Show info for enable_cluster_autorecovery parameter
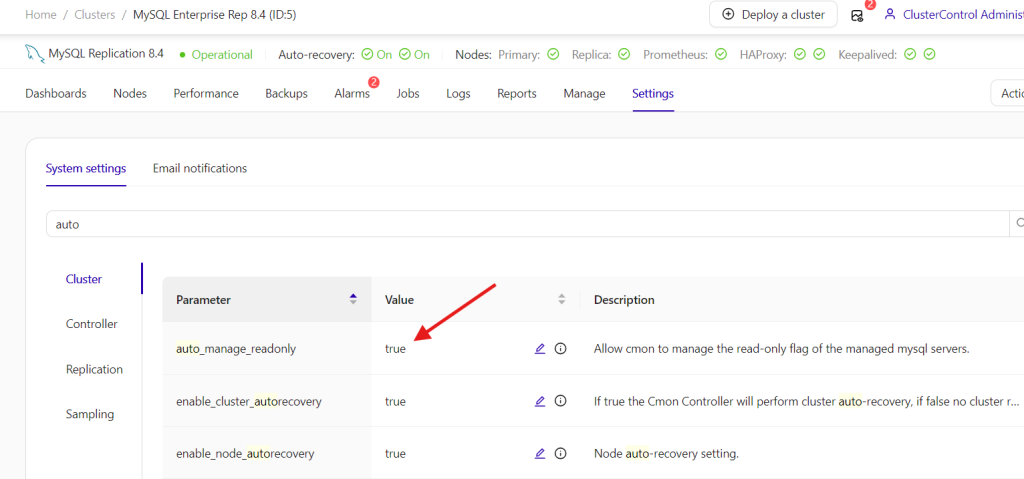1024x479 pixels. (x=560, y=401)
